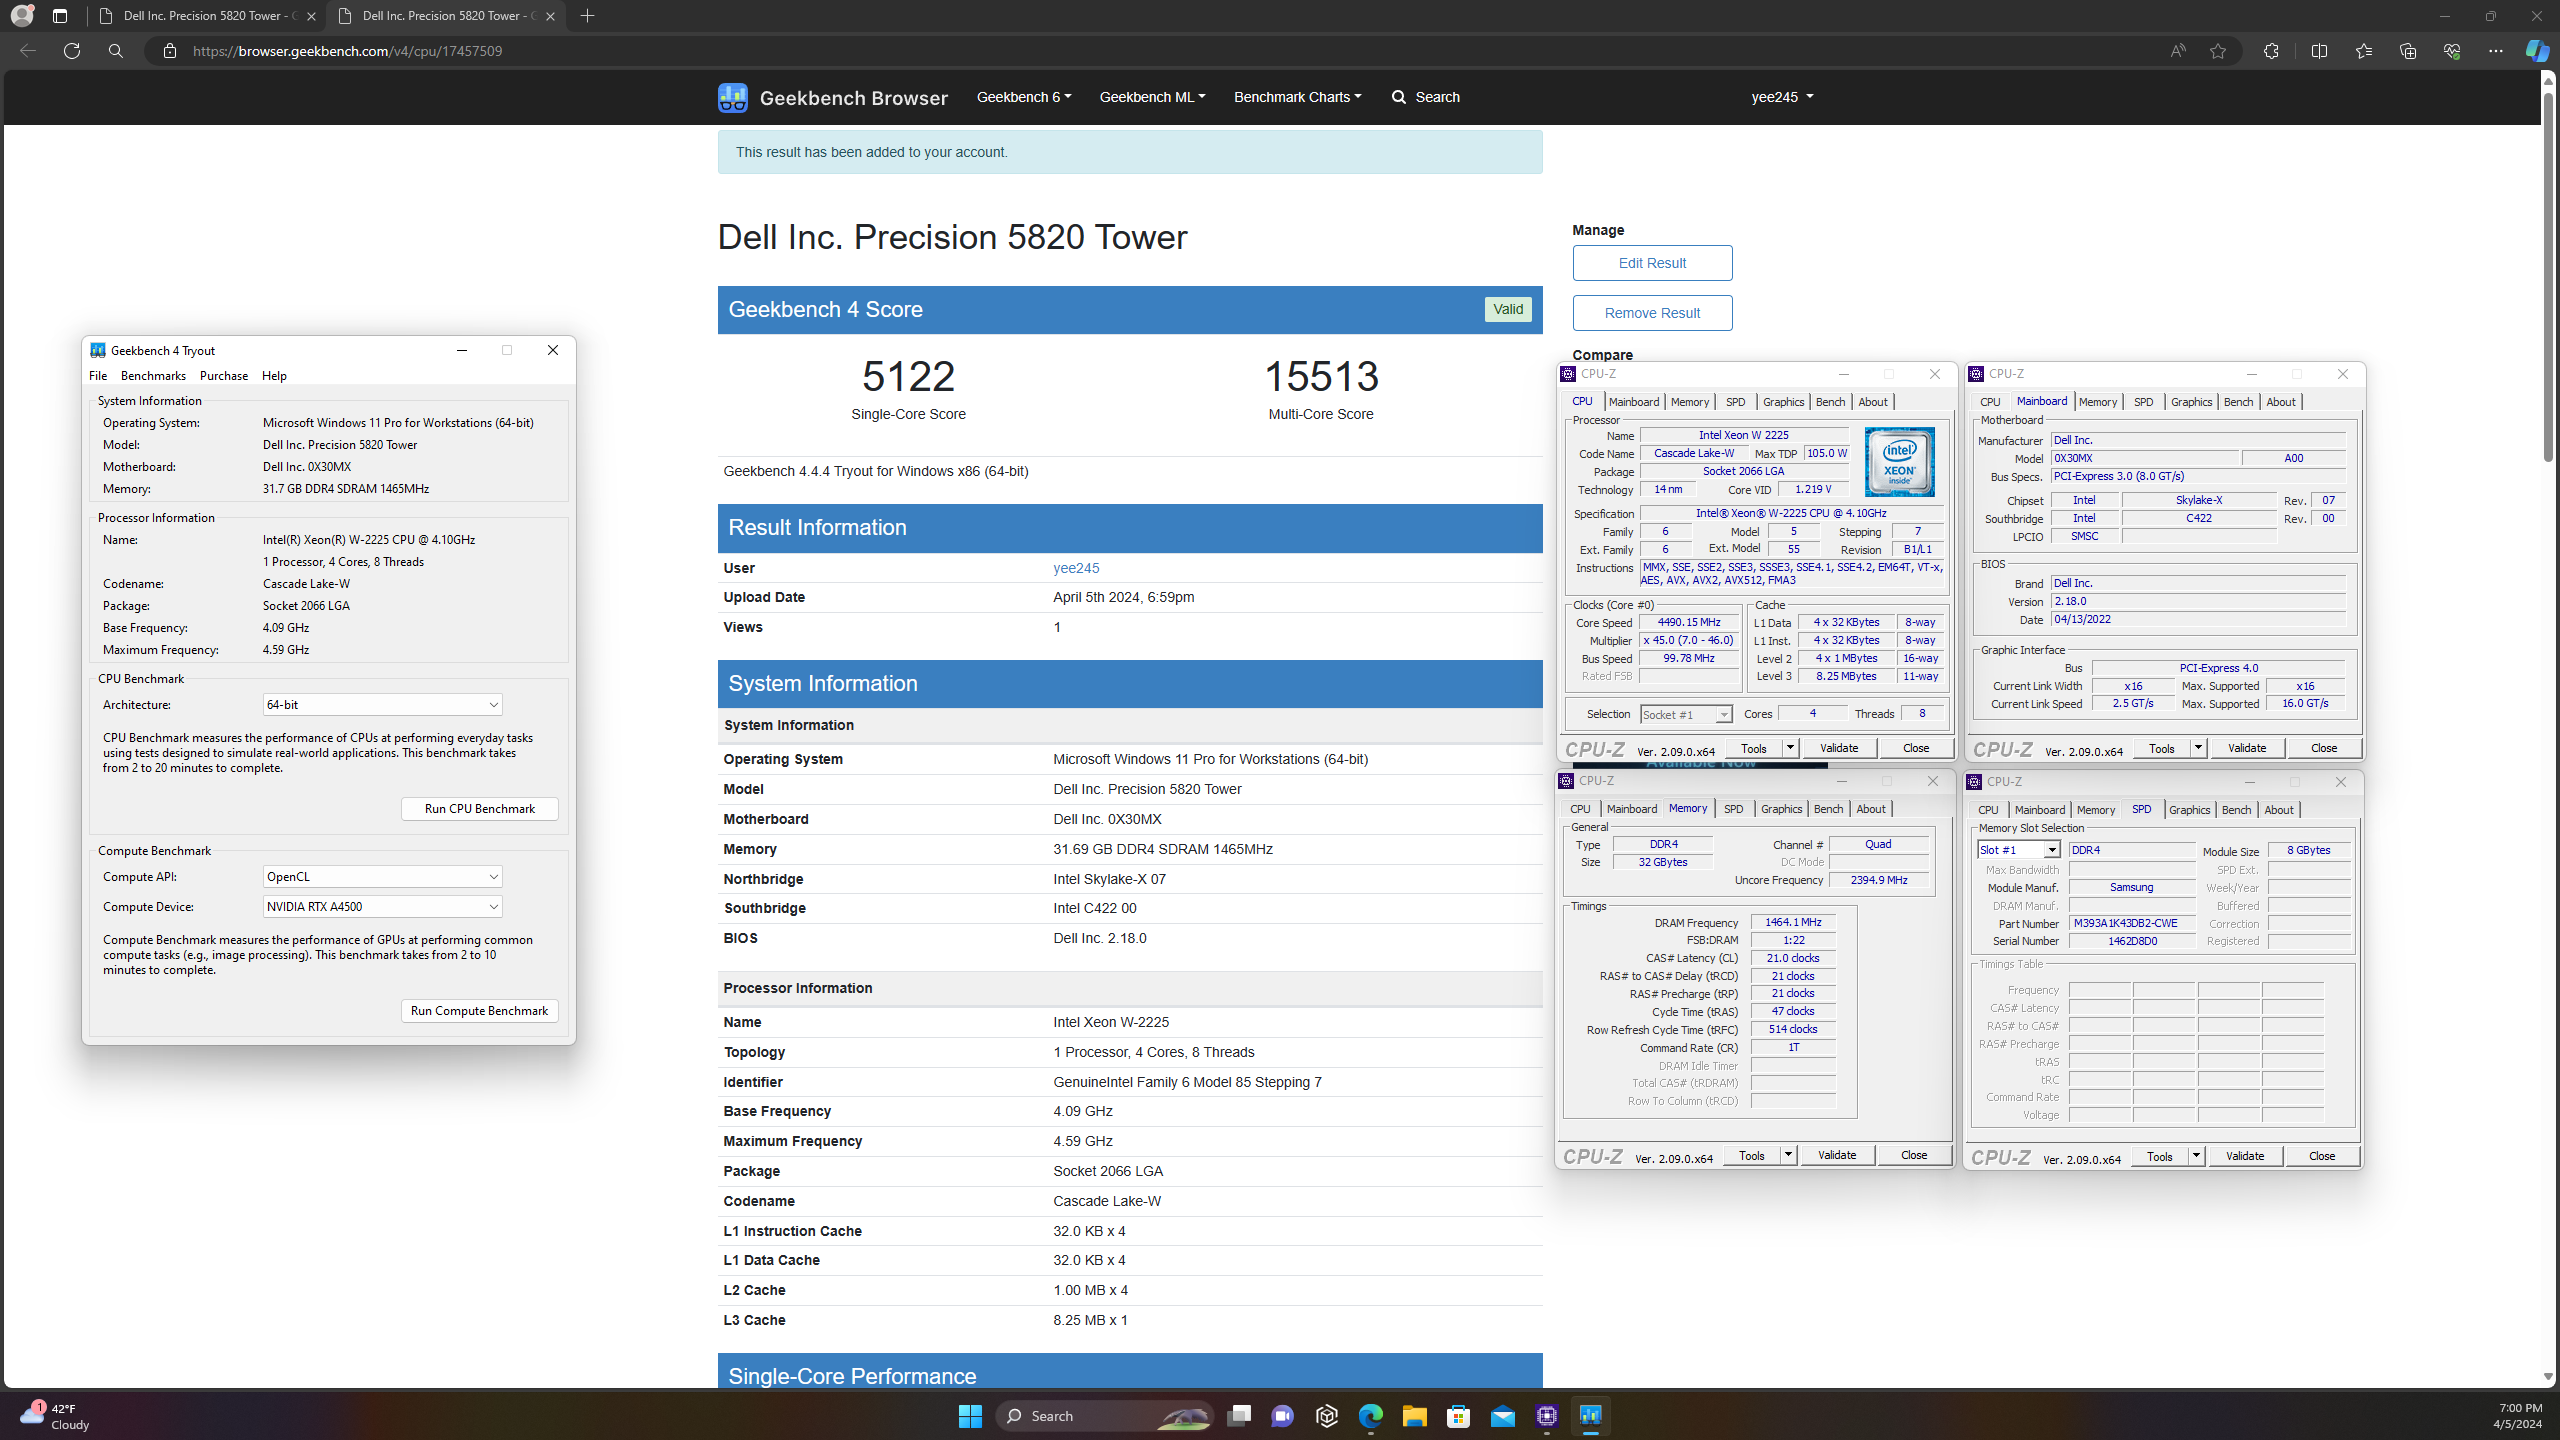Image resolution: width=2560 pixels, height=1440 pixels.
Task: Expand the Slot #1 memory slot dropdown
Action: click(x=2018, y=850)
